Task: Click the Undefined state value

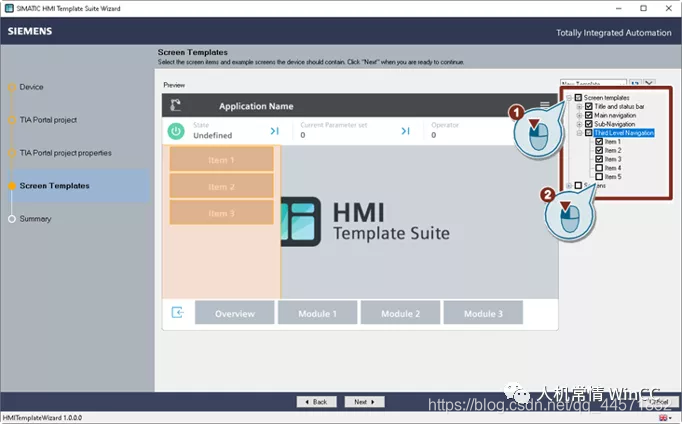Action: tap(213, 135)
